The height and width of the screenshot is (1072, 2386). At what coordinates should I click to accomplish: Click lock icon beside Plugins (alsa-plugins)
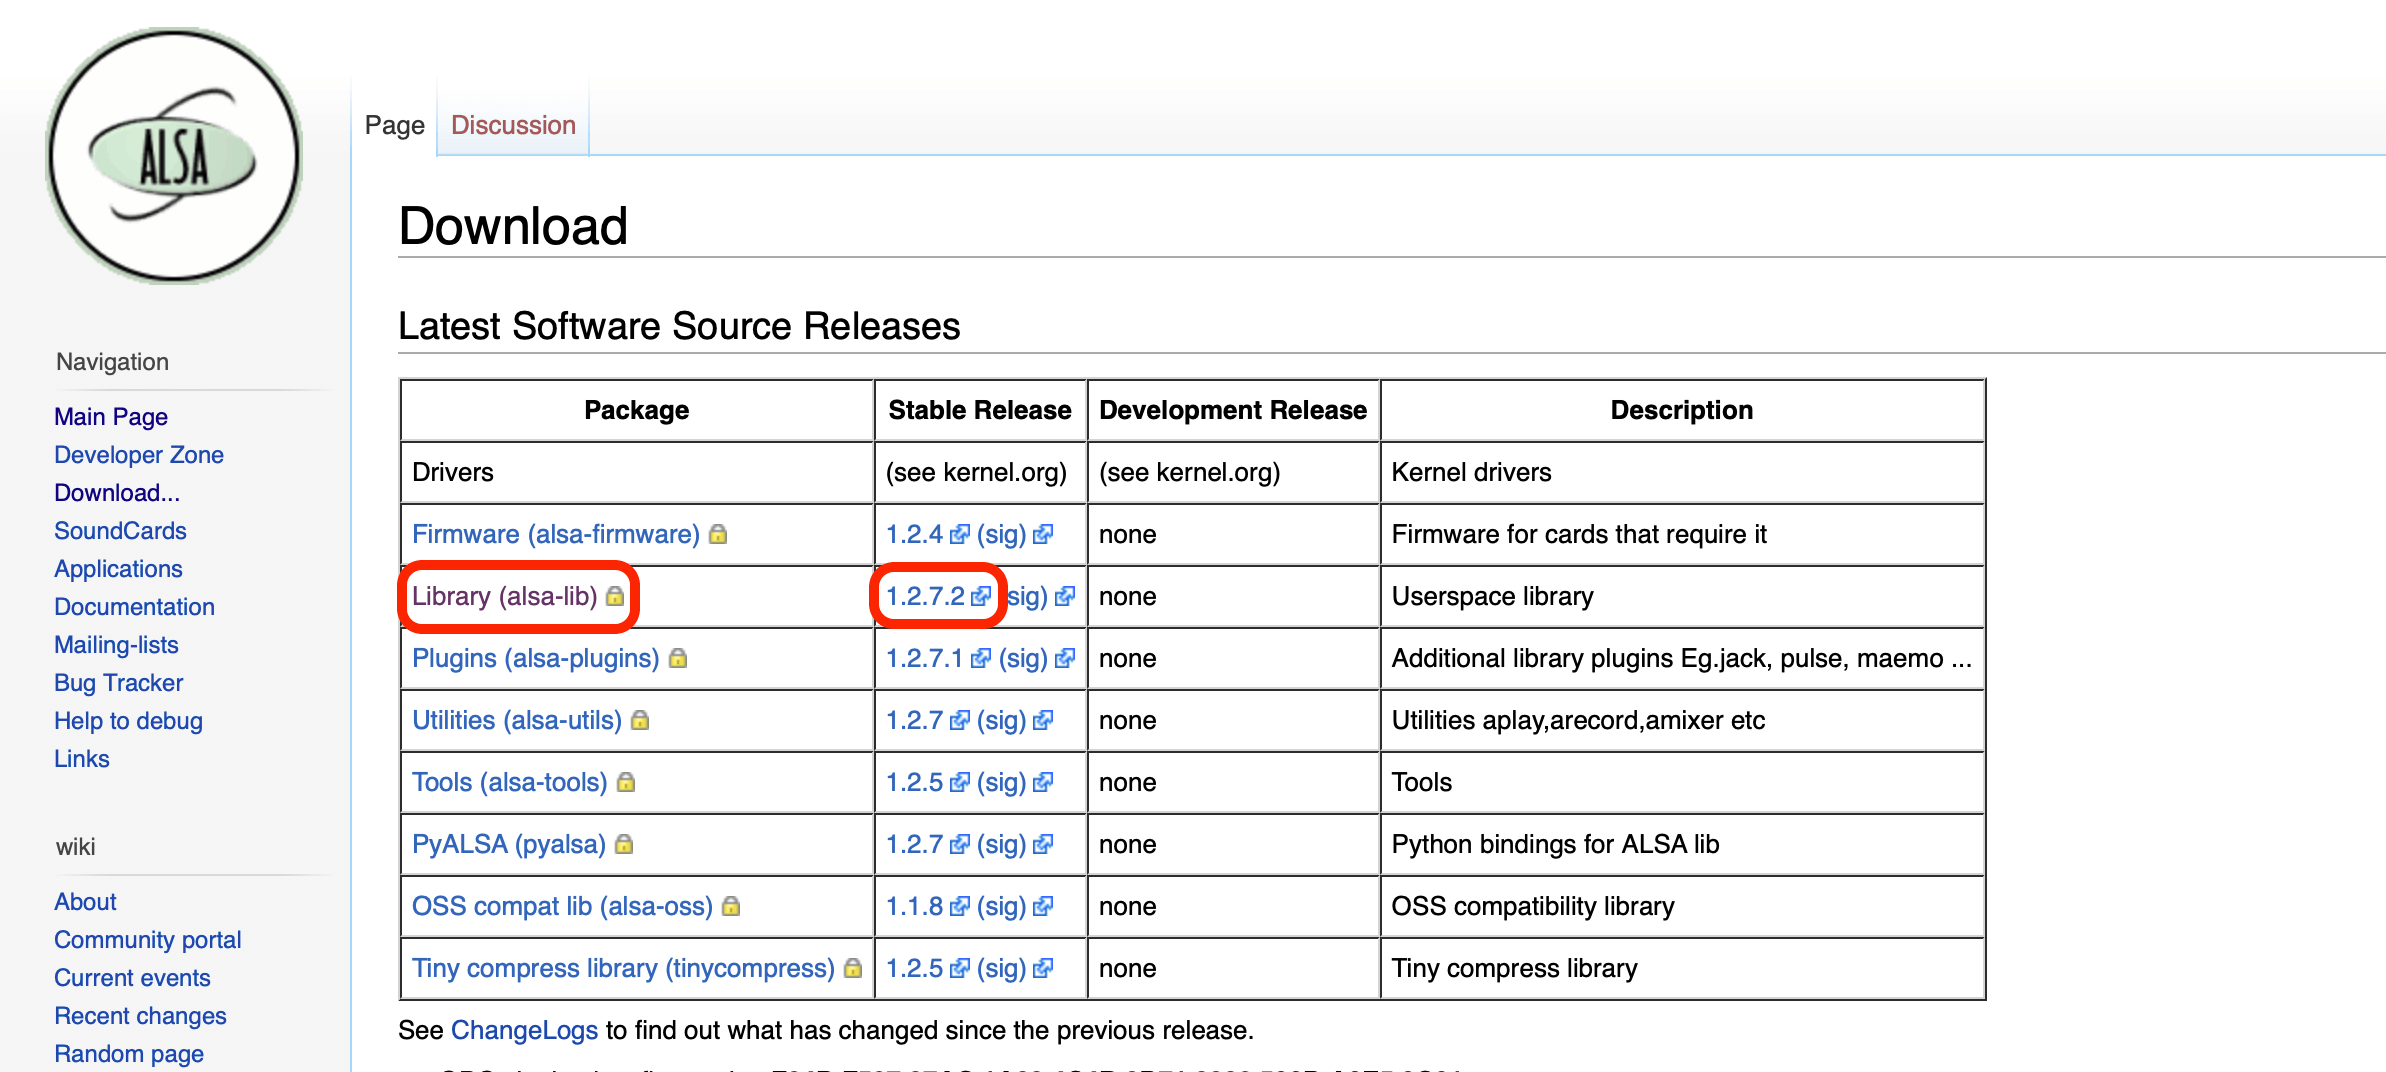[x=678, y=659]
